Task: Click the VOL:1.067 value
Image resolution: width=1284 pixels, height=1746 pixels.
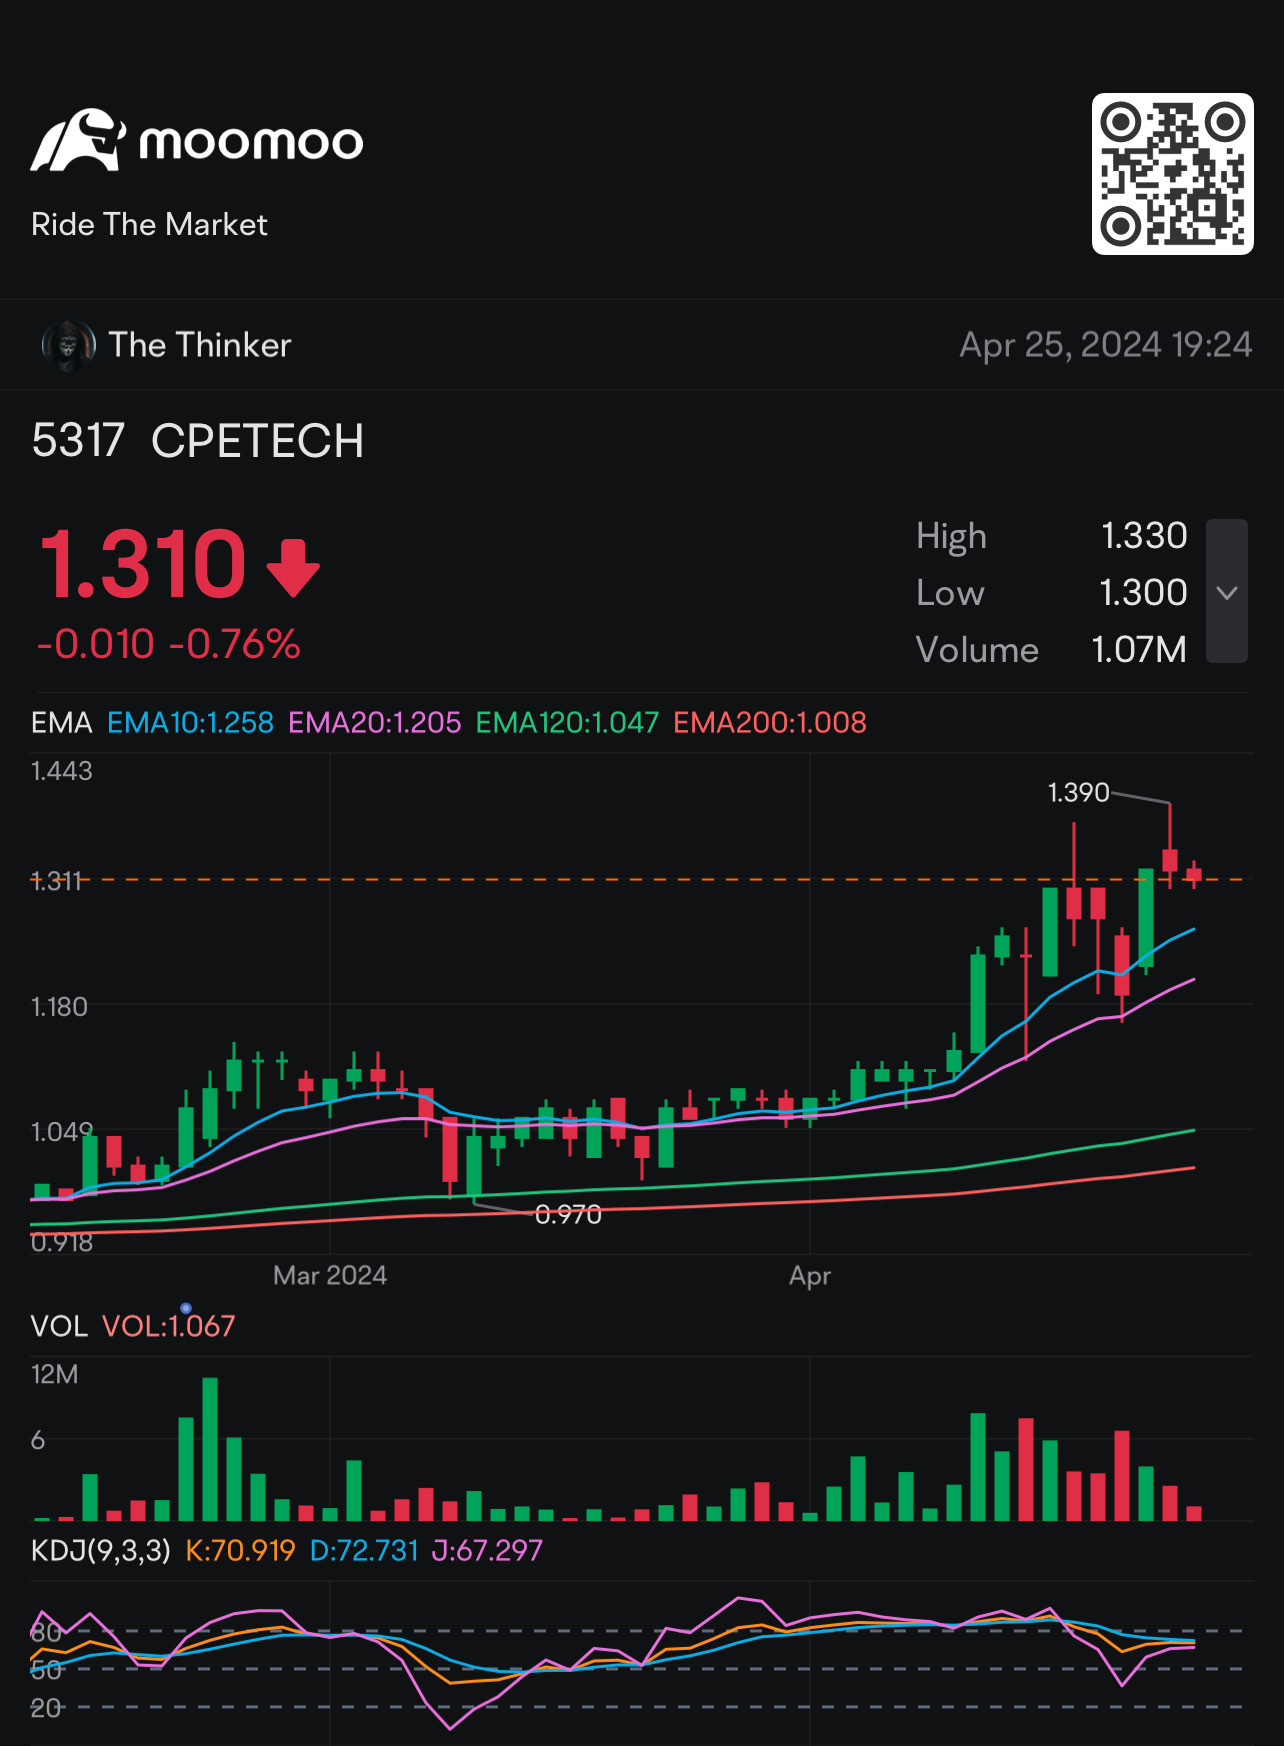Action: click(x=169, y=1326)
